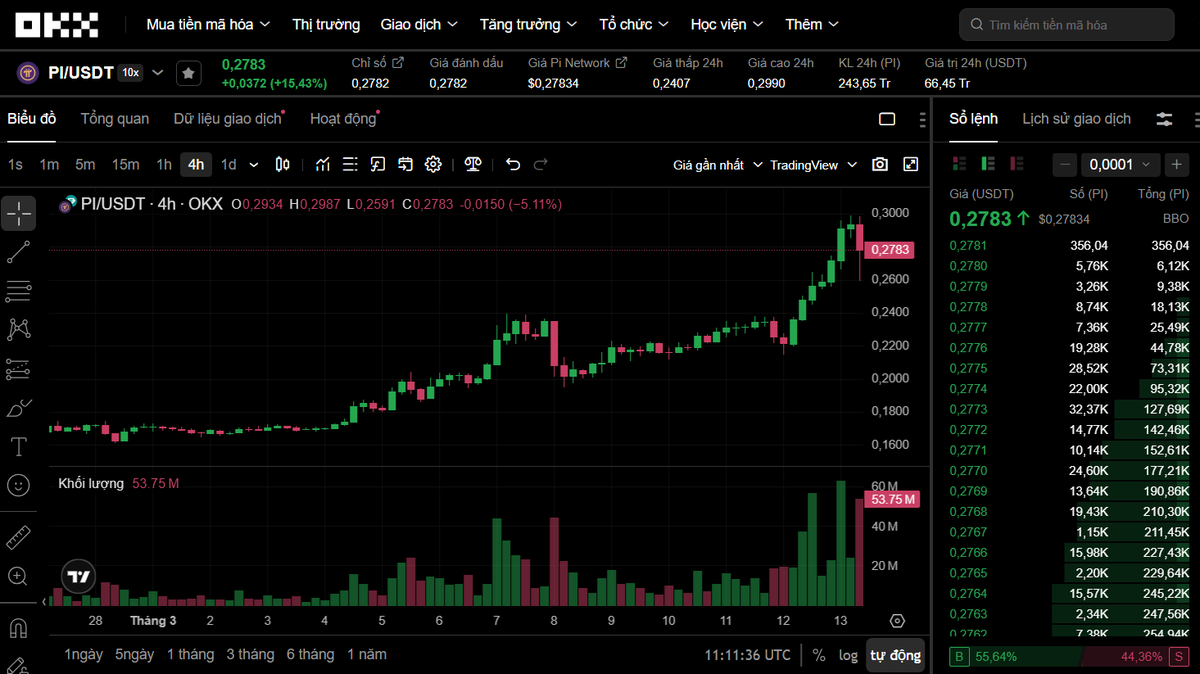Select the brush drawing tool
This screenshot has height=674, width=1200.
click(x=18, y=408)
